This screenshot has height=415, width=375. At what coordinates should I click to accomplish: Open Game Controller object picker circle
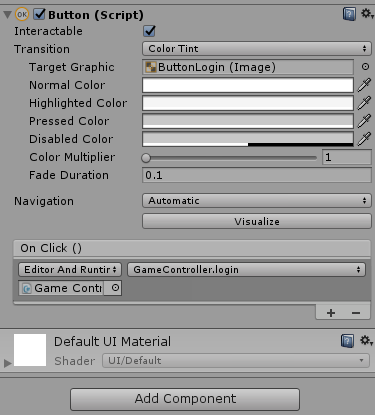pos(115,288)
